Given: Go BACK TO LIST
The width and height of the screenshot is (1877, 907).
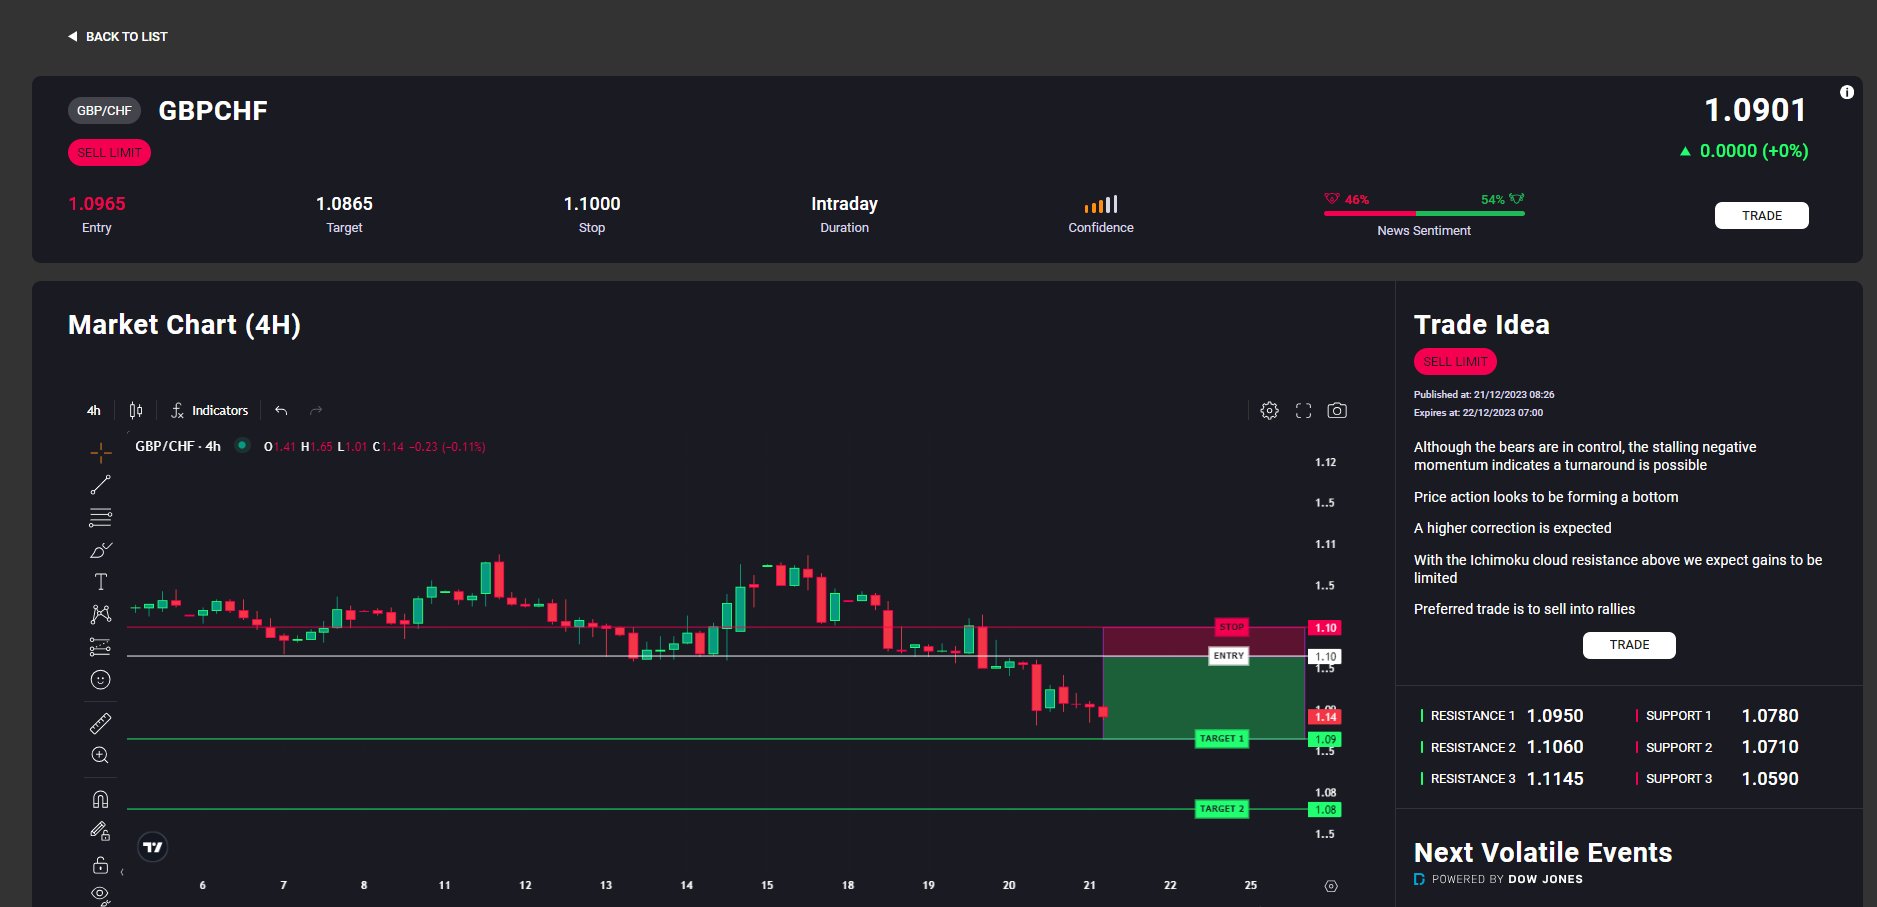Looking at the screenshot, I should point(118,36).
